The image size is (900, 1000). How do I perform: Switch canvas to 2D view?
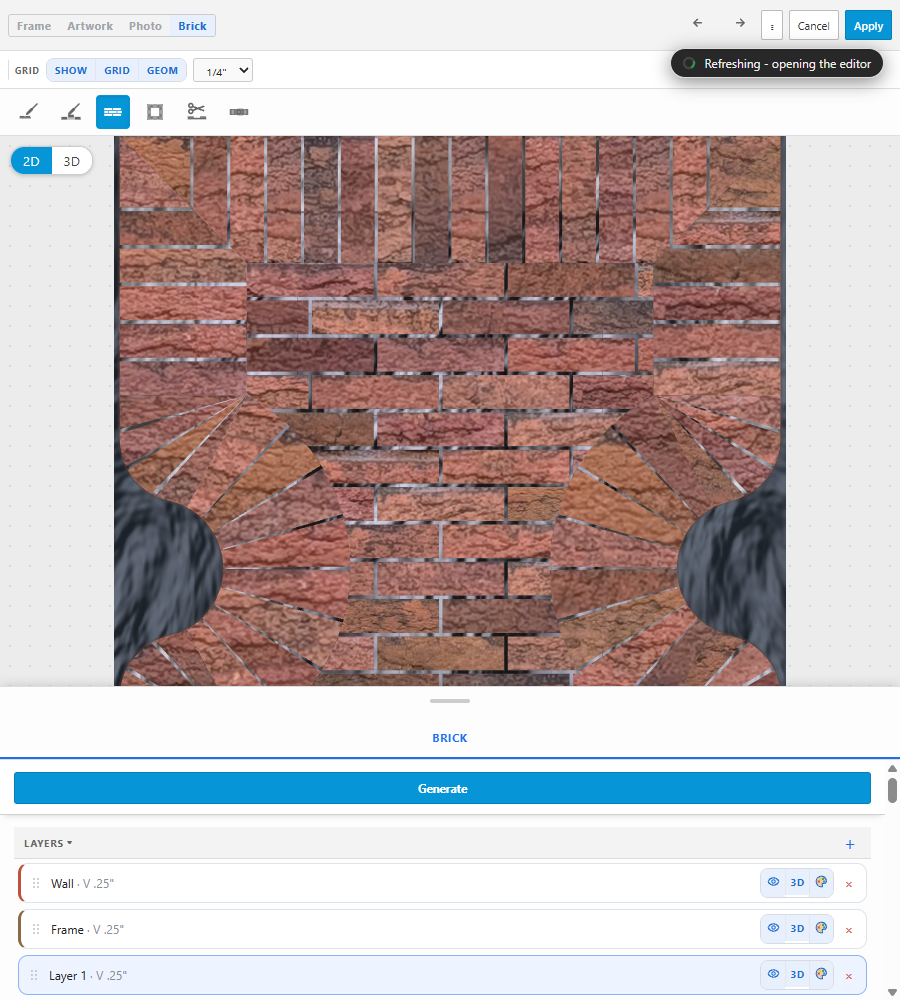(31, 161)
